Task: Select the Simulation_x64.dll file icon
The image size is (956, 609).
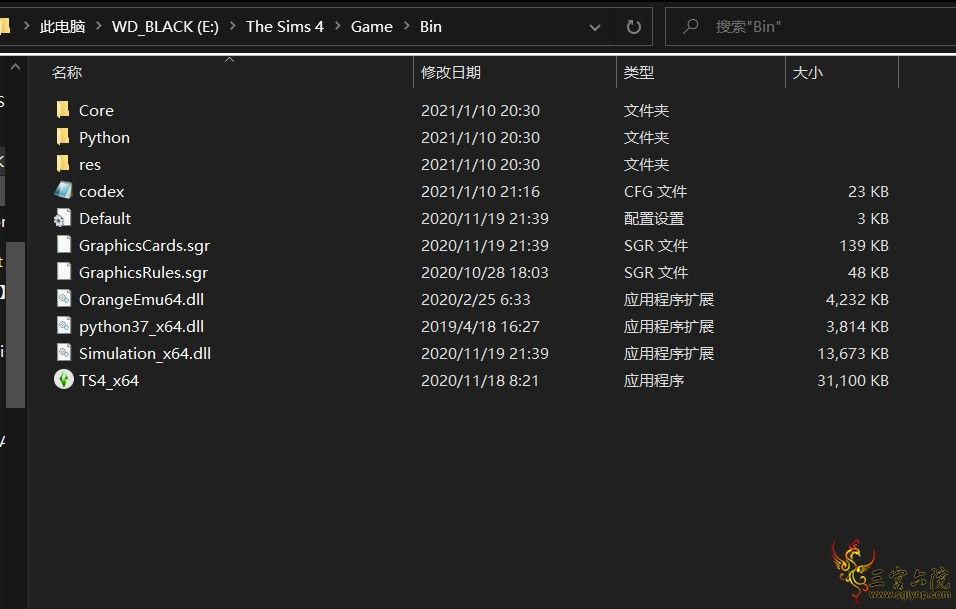Action: click(63, 352)
